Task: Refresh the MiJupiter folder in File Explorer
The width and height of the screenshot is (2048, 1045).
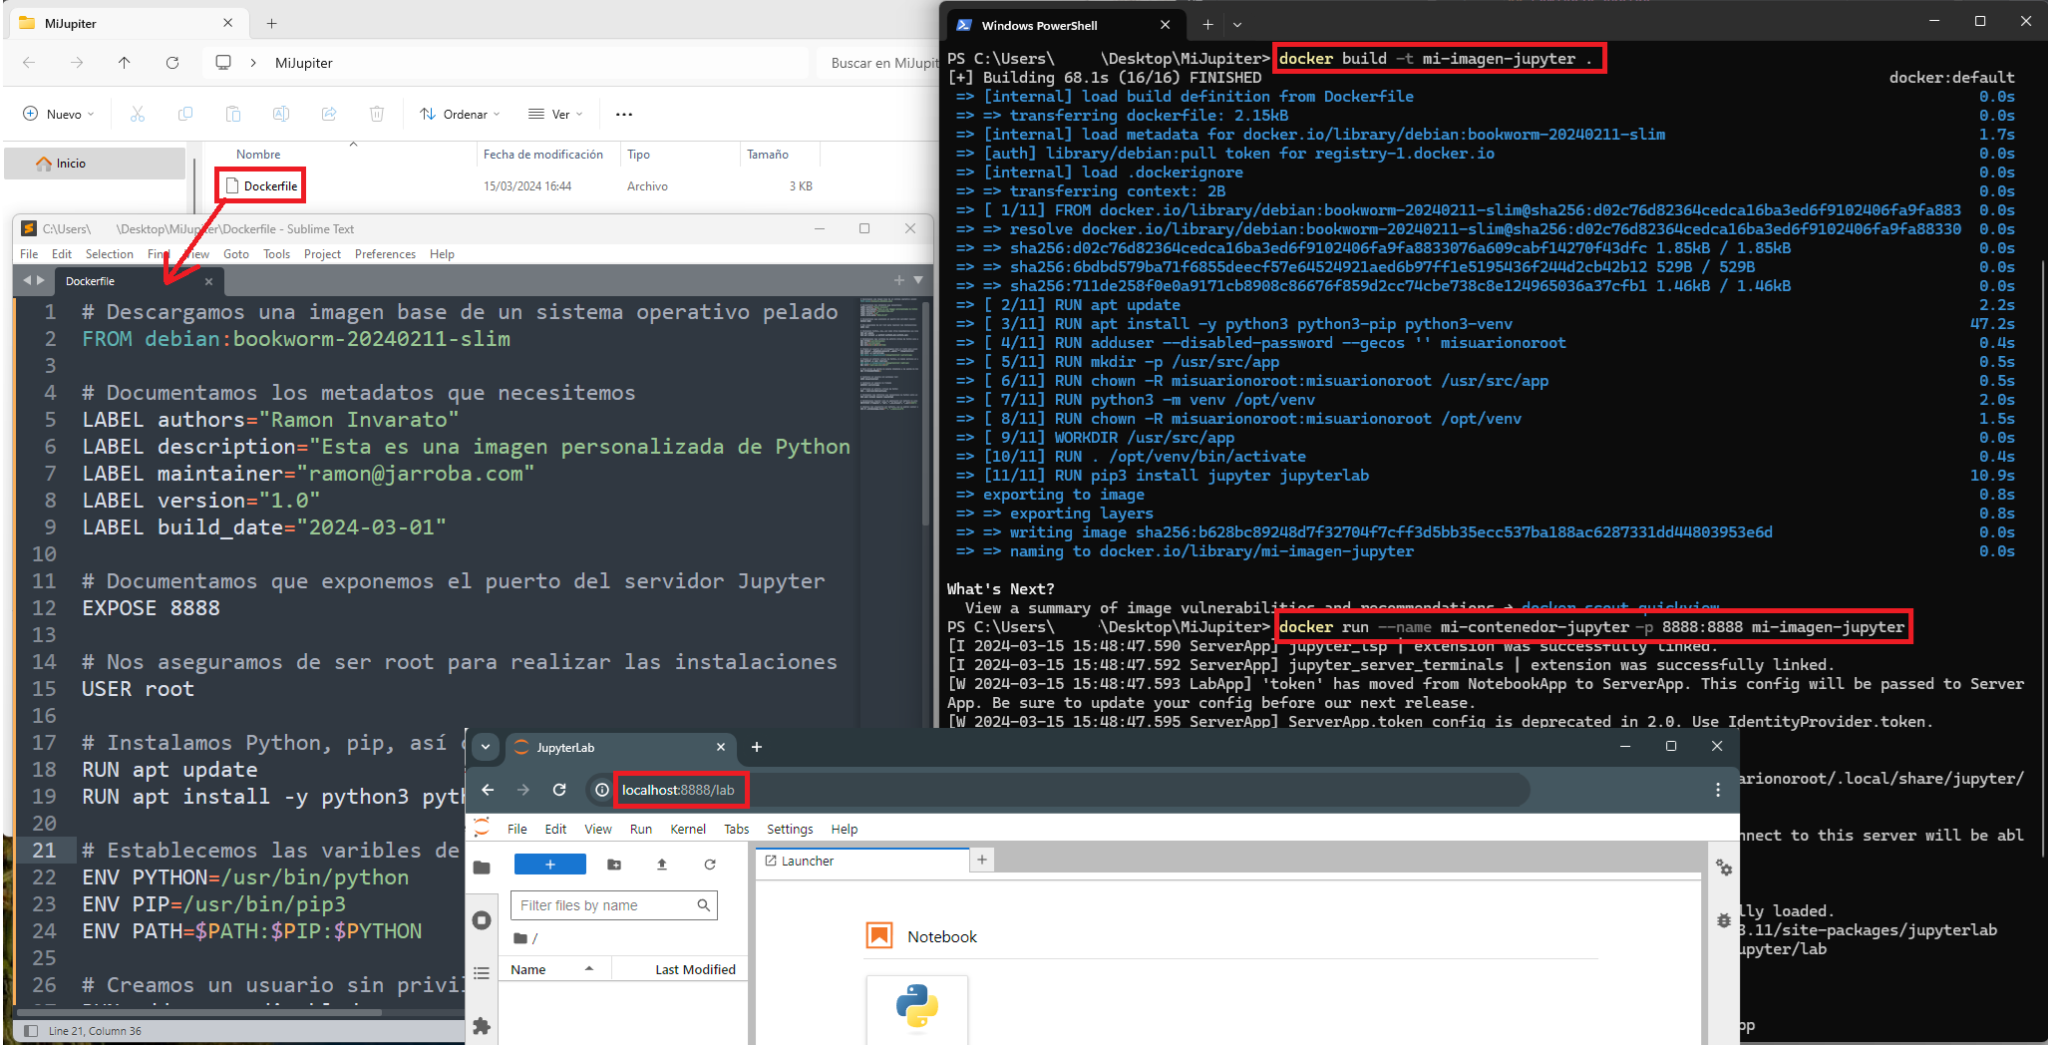Action: tap(172, 62)
